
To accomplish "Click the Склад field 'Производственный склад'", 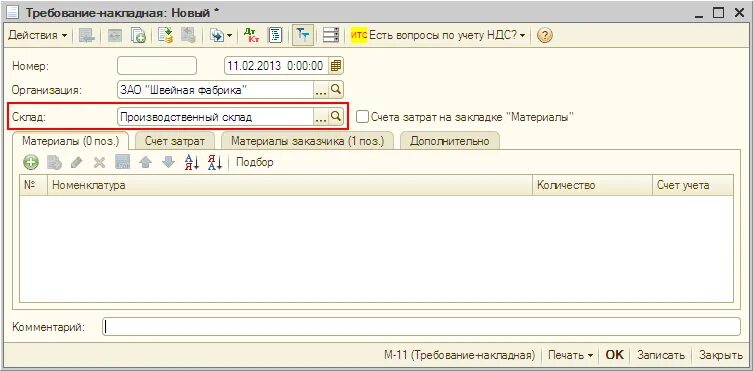I will (215, 116).
